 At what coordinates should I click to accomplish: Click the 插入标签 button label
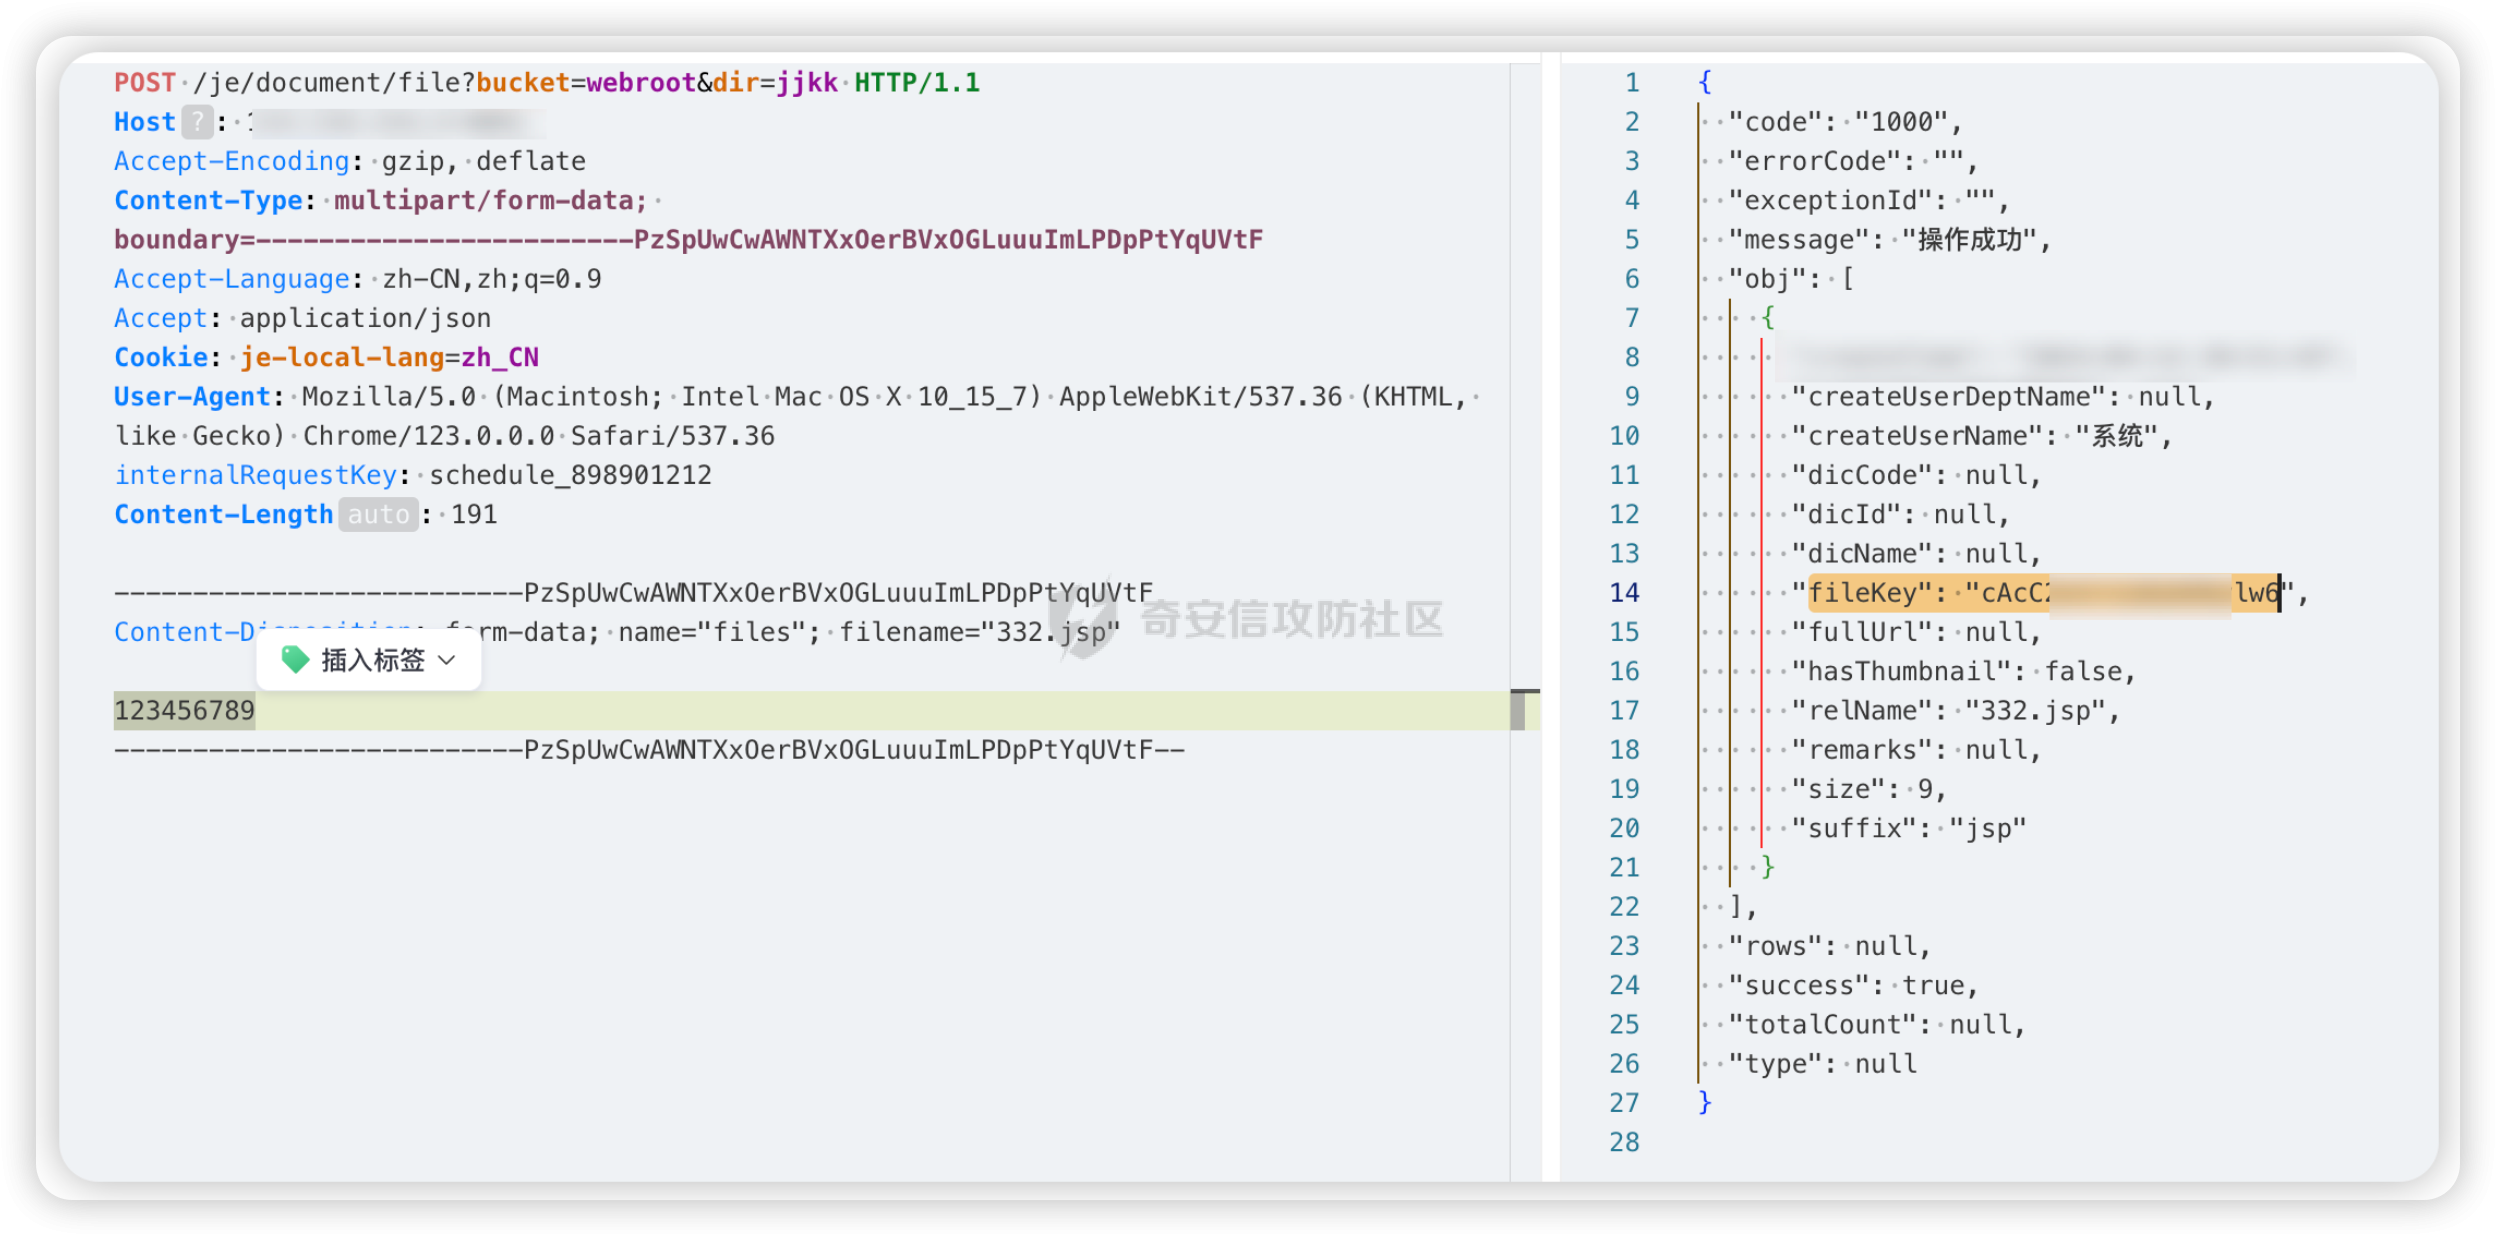pyautogui.click(x=373, y=660)
